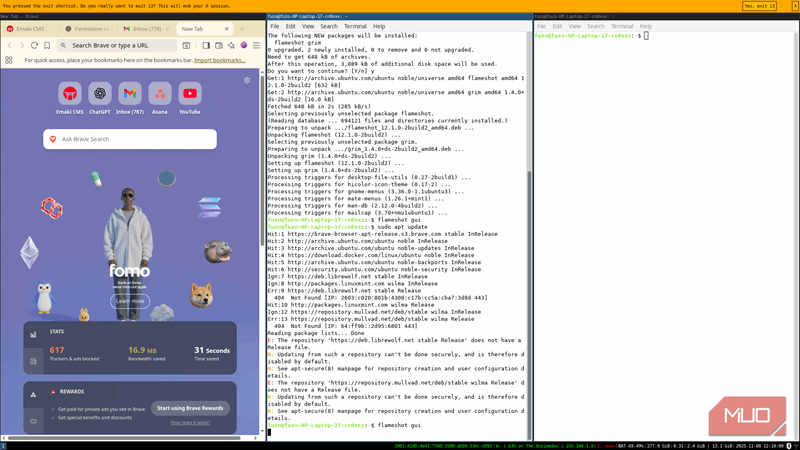Open the Brave sidebar panel toggle
Image resolution: width=800 pixels, height=450 pixels.
click(x=206, y=45)
